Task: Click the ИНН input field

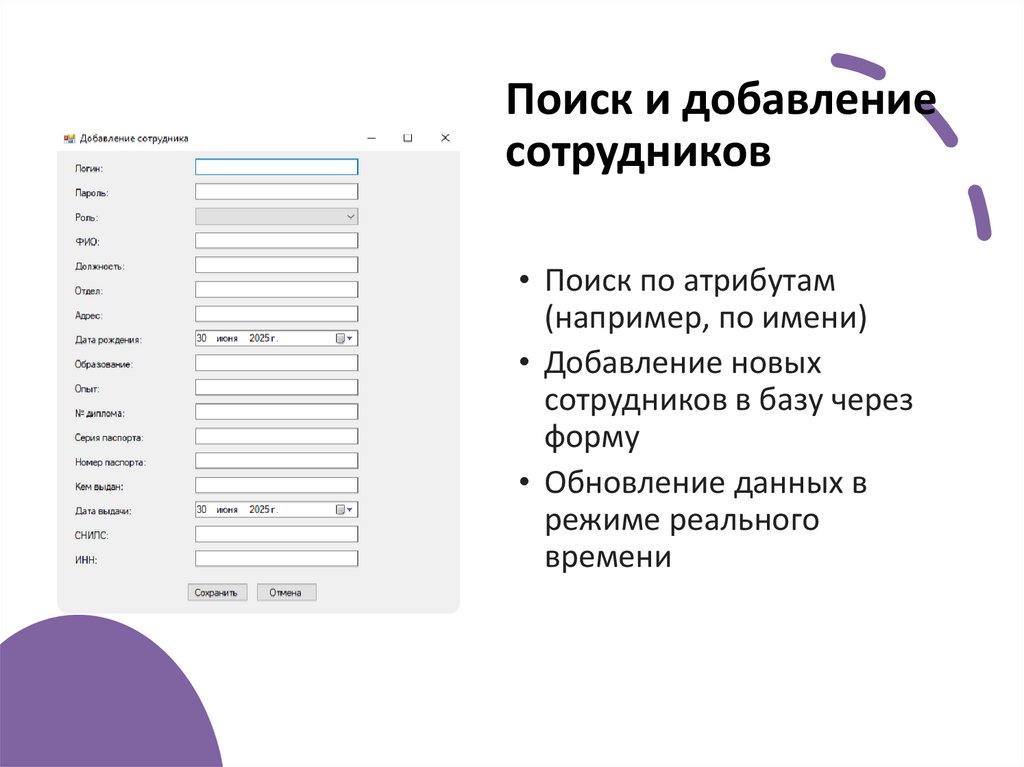Action: 276,559
